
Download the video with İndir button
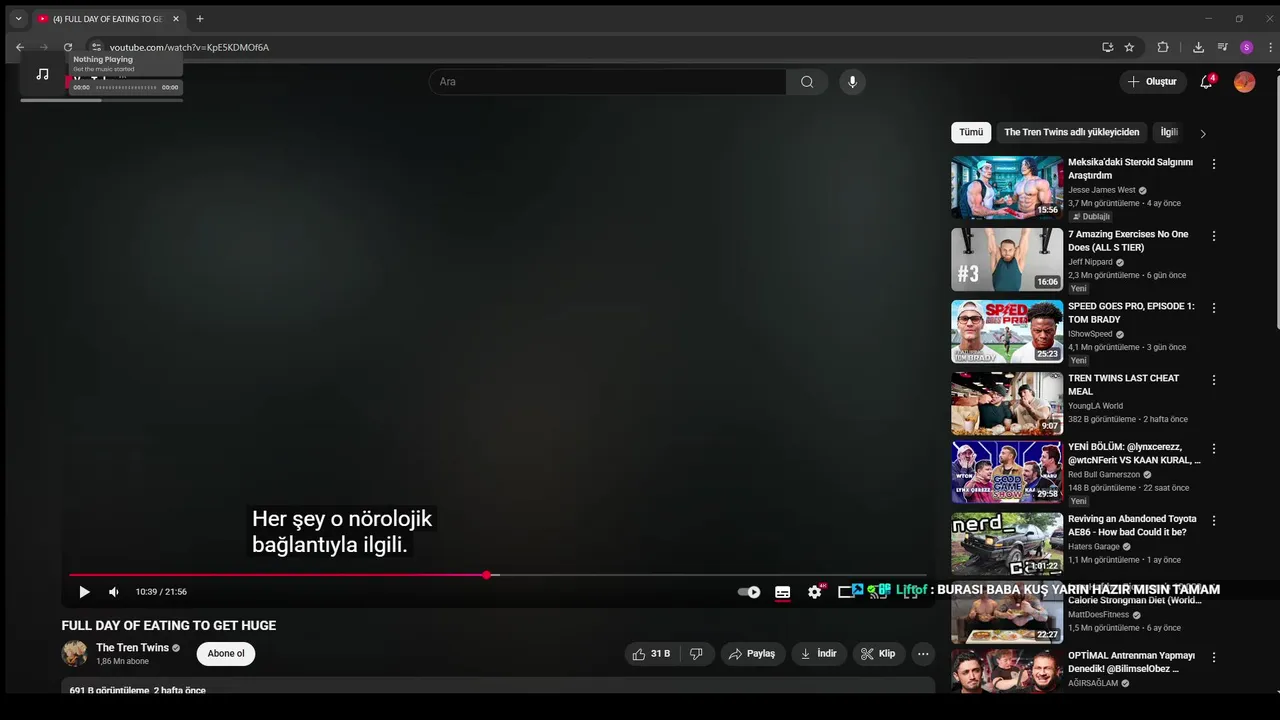(x=819, y=654)
